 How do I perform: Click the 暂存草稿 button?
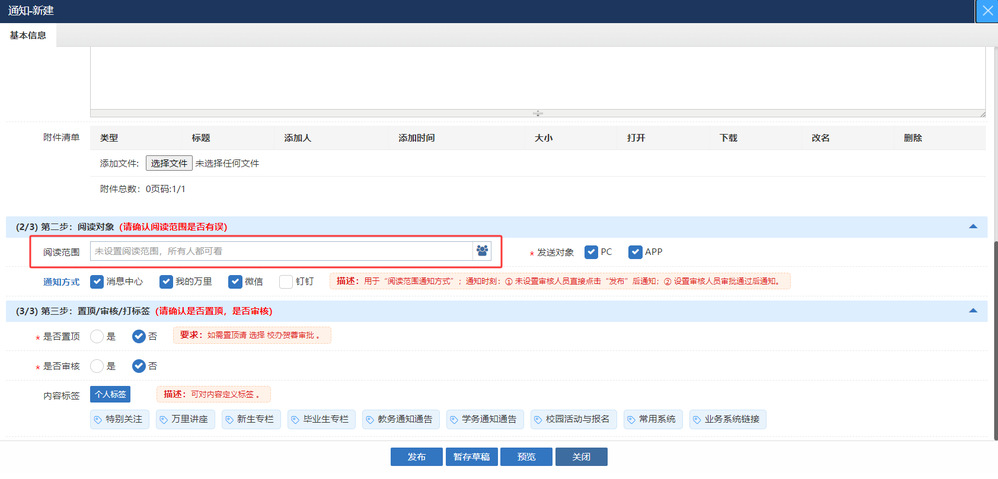(471, 457)
